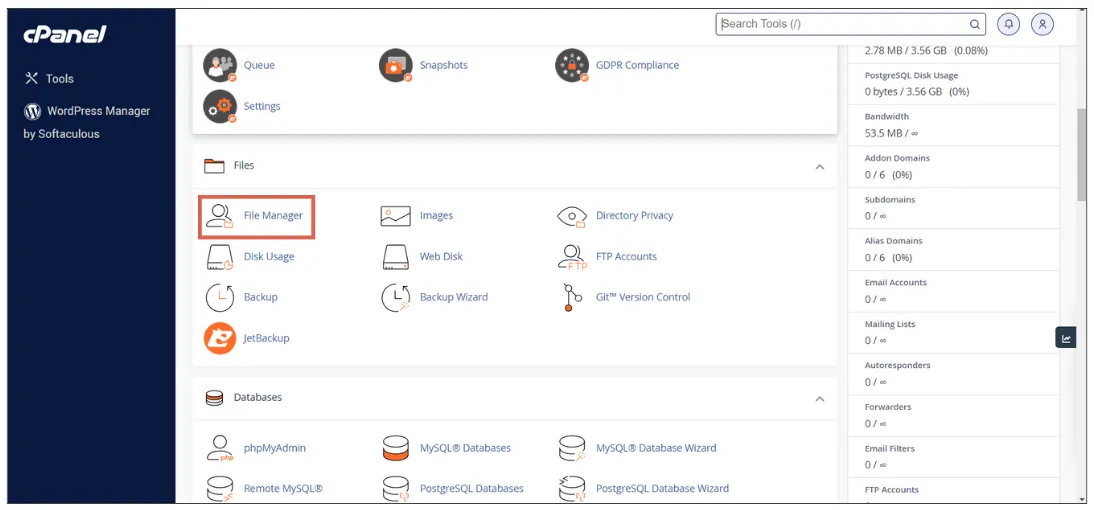The height and width of the screenshot is (510, 1094).
Task: Open notifications bell icon
Action: coord(1008,24)
